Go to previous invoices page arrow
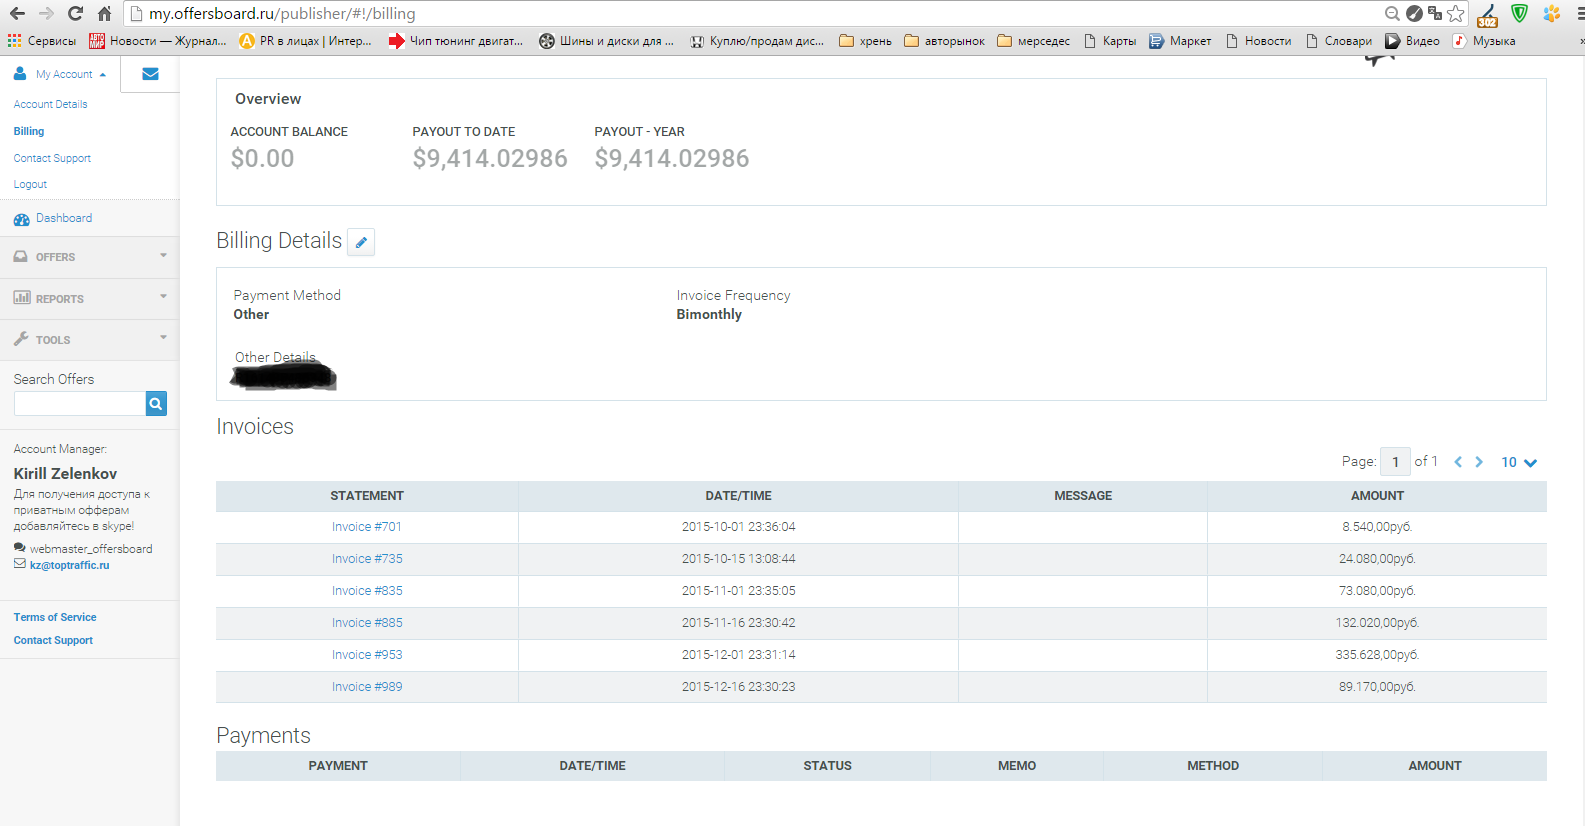This screenshot has width=1585, height=826. point(1458,462)
